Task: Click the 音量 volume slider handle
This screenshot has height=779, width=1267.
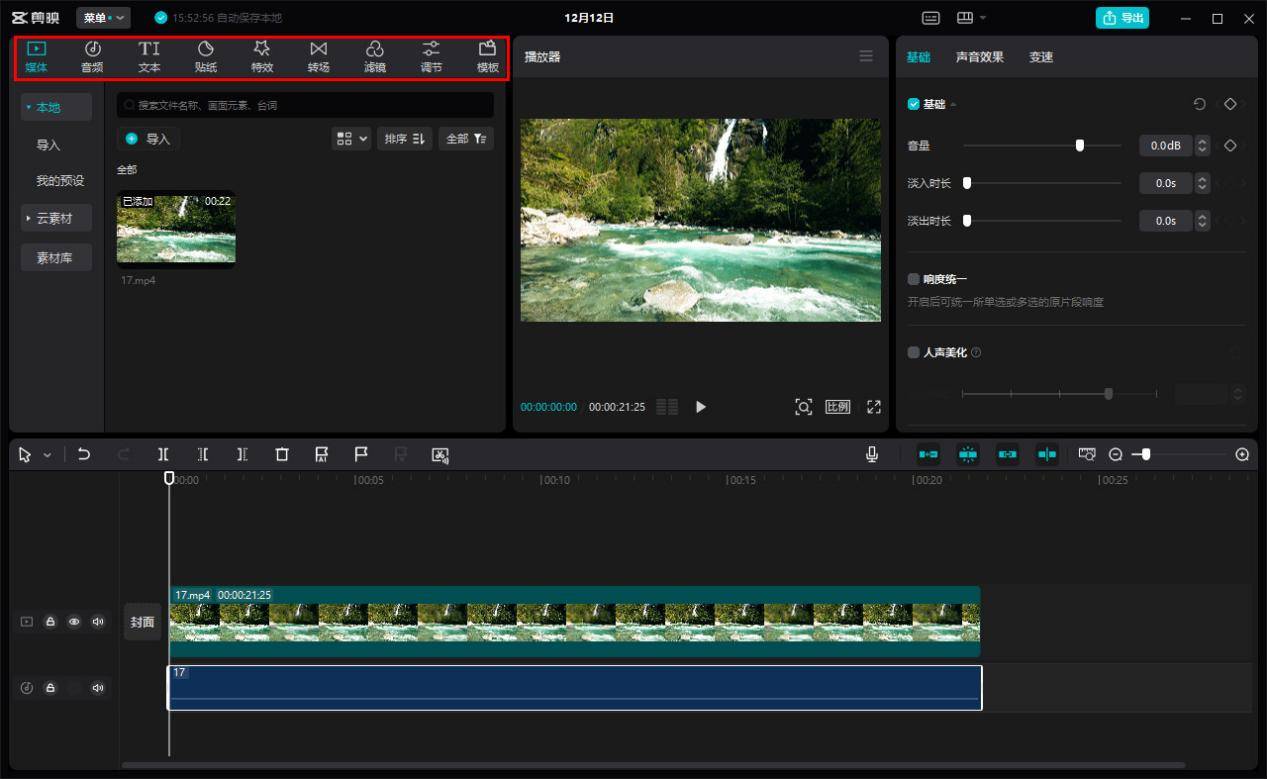Action: pos(1080,146)
